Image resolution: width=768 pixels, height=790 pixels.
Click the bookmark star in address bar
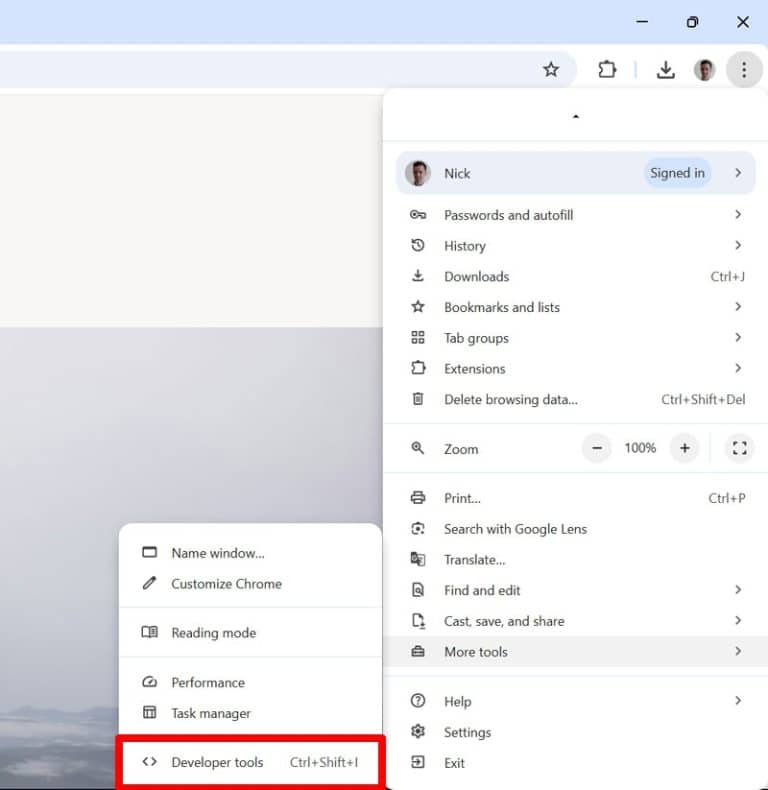pyautogui.click(x=551, y=70)
